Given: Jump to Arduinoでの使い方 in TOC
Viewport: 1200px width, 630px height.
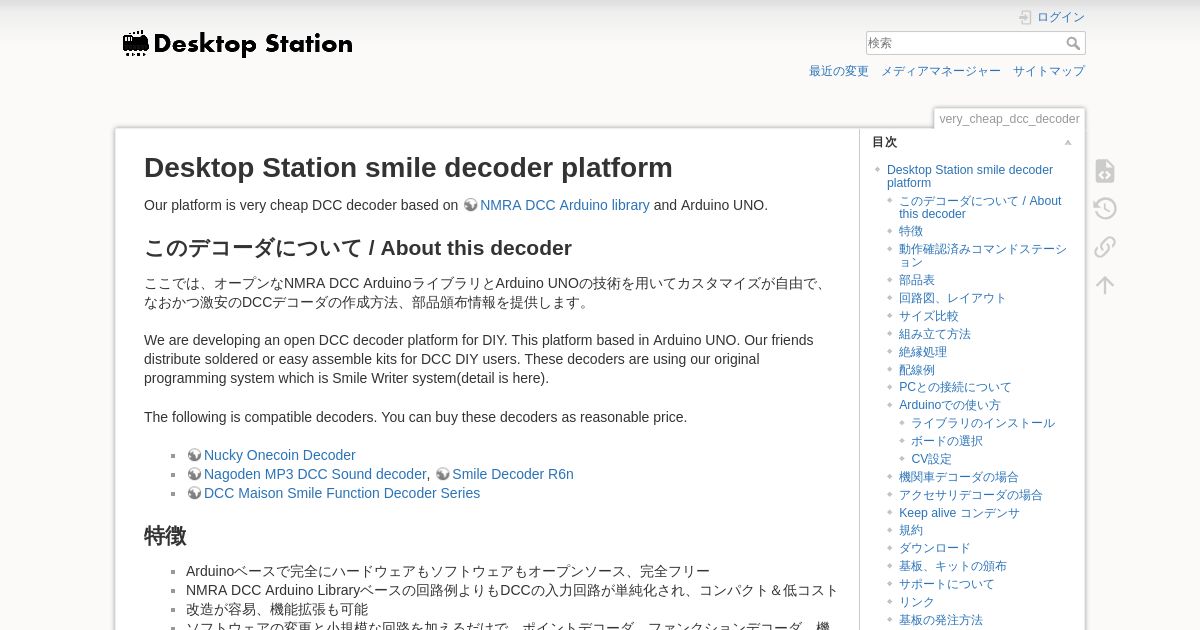Looking at the screenshot, I should 950,405.
